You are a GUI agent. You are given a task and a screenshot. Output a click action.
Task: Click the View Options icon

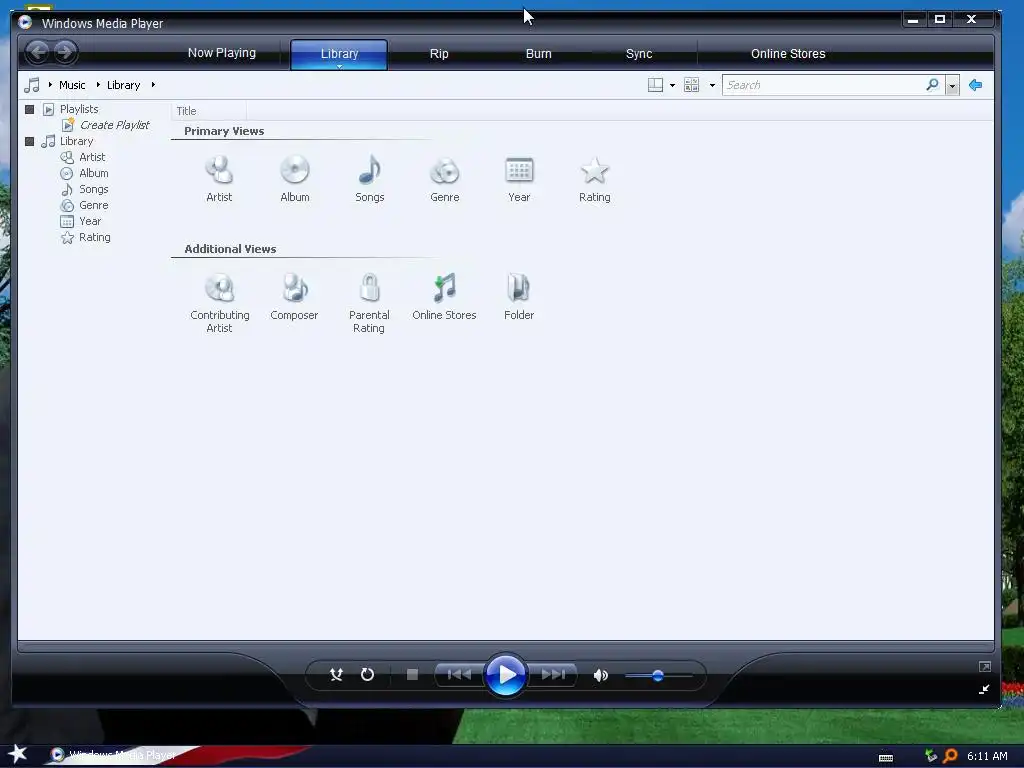click(x=691, y=85)
